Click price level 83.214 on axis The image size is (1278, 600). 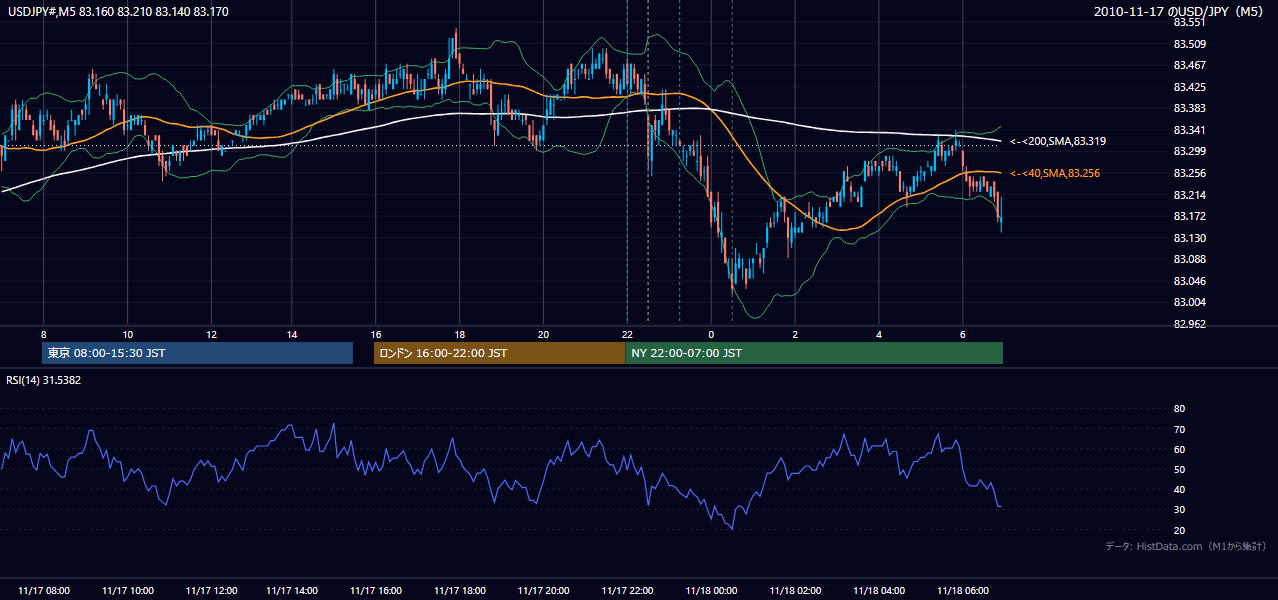pos(1188,194)
